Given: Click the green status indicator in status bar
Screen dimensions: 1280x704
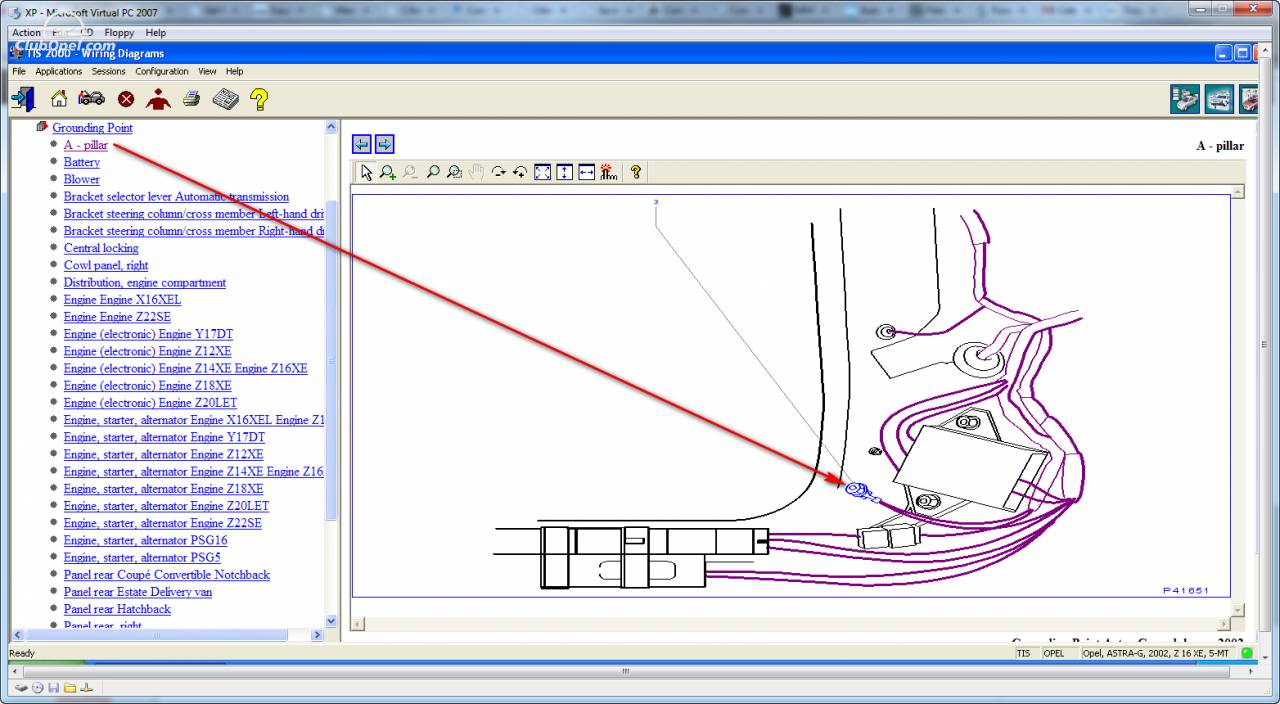Looking at the screenshot, I should (x=1247, y=653).
